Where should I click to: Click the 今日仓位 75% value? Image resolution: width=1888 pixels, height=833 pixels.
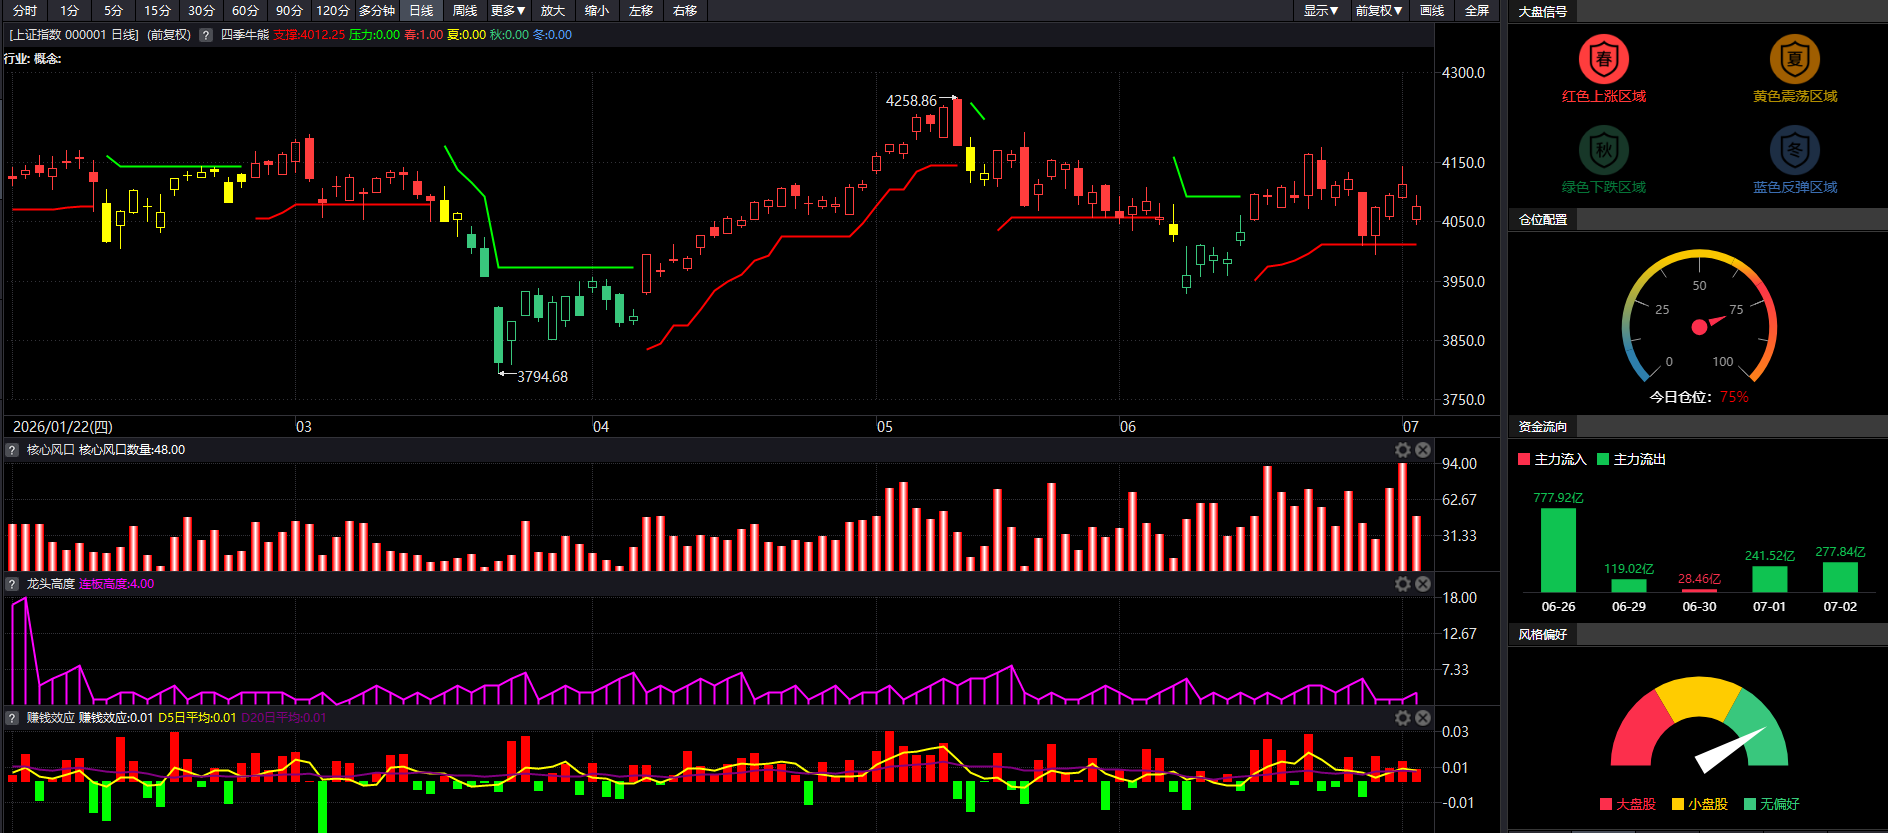[x=1734, y=397]
